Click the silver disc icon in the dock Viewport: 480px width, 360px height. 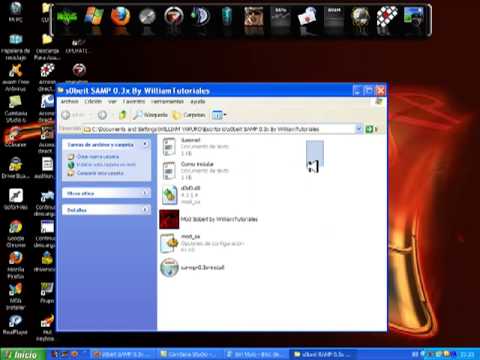click(147, 17)
